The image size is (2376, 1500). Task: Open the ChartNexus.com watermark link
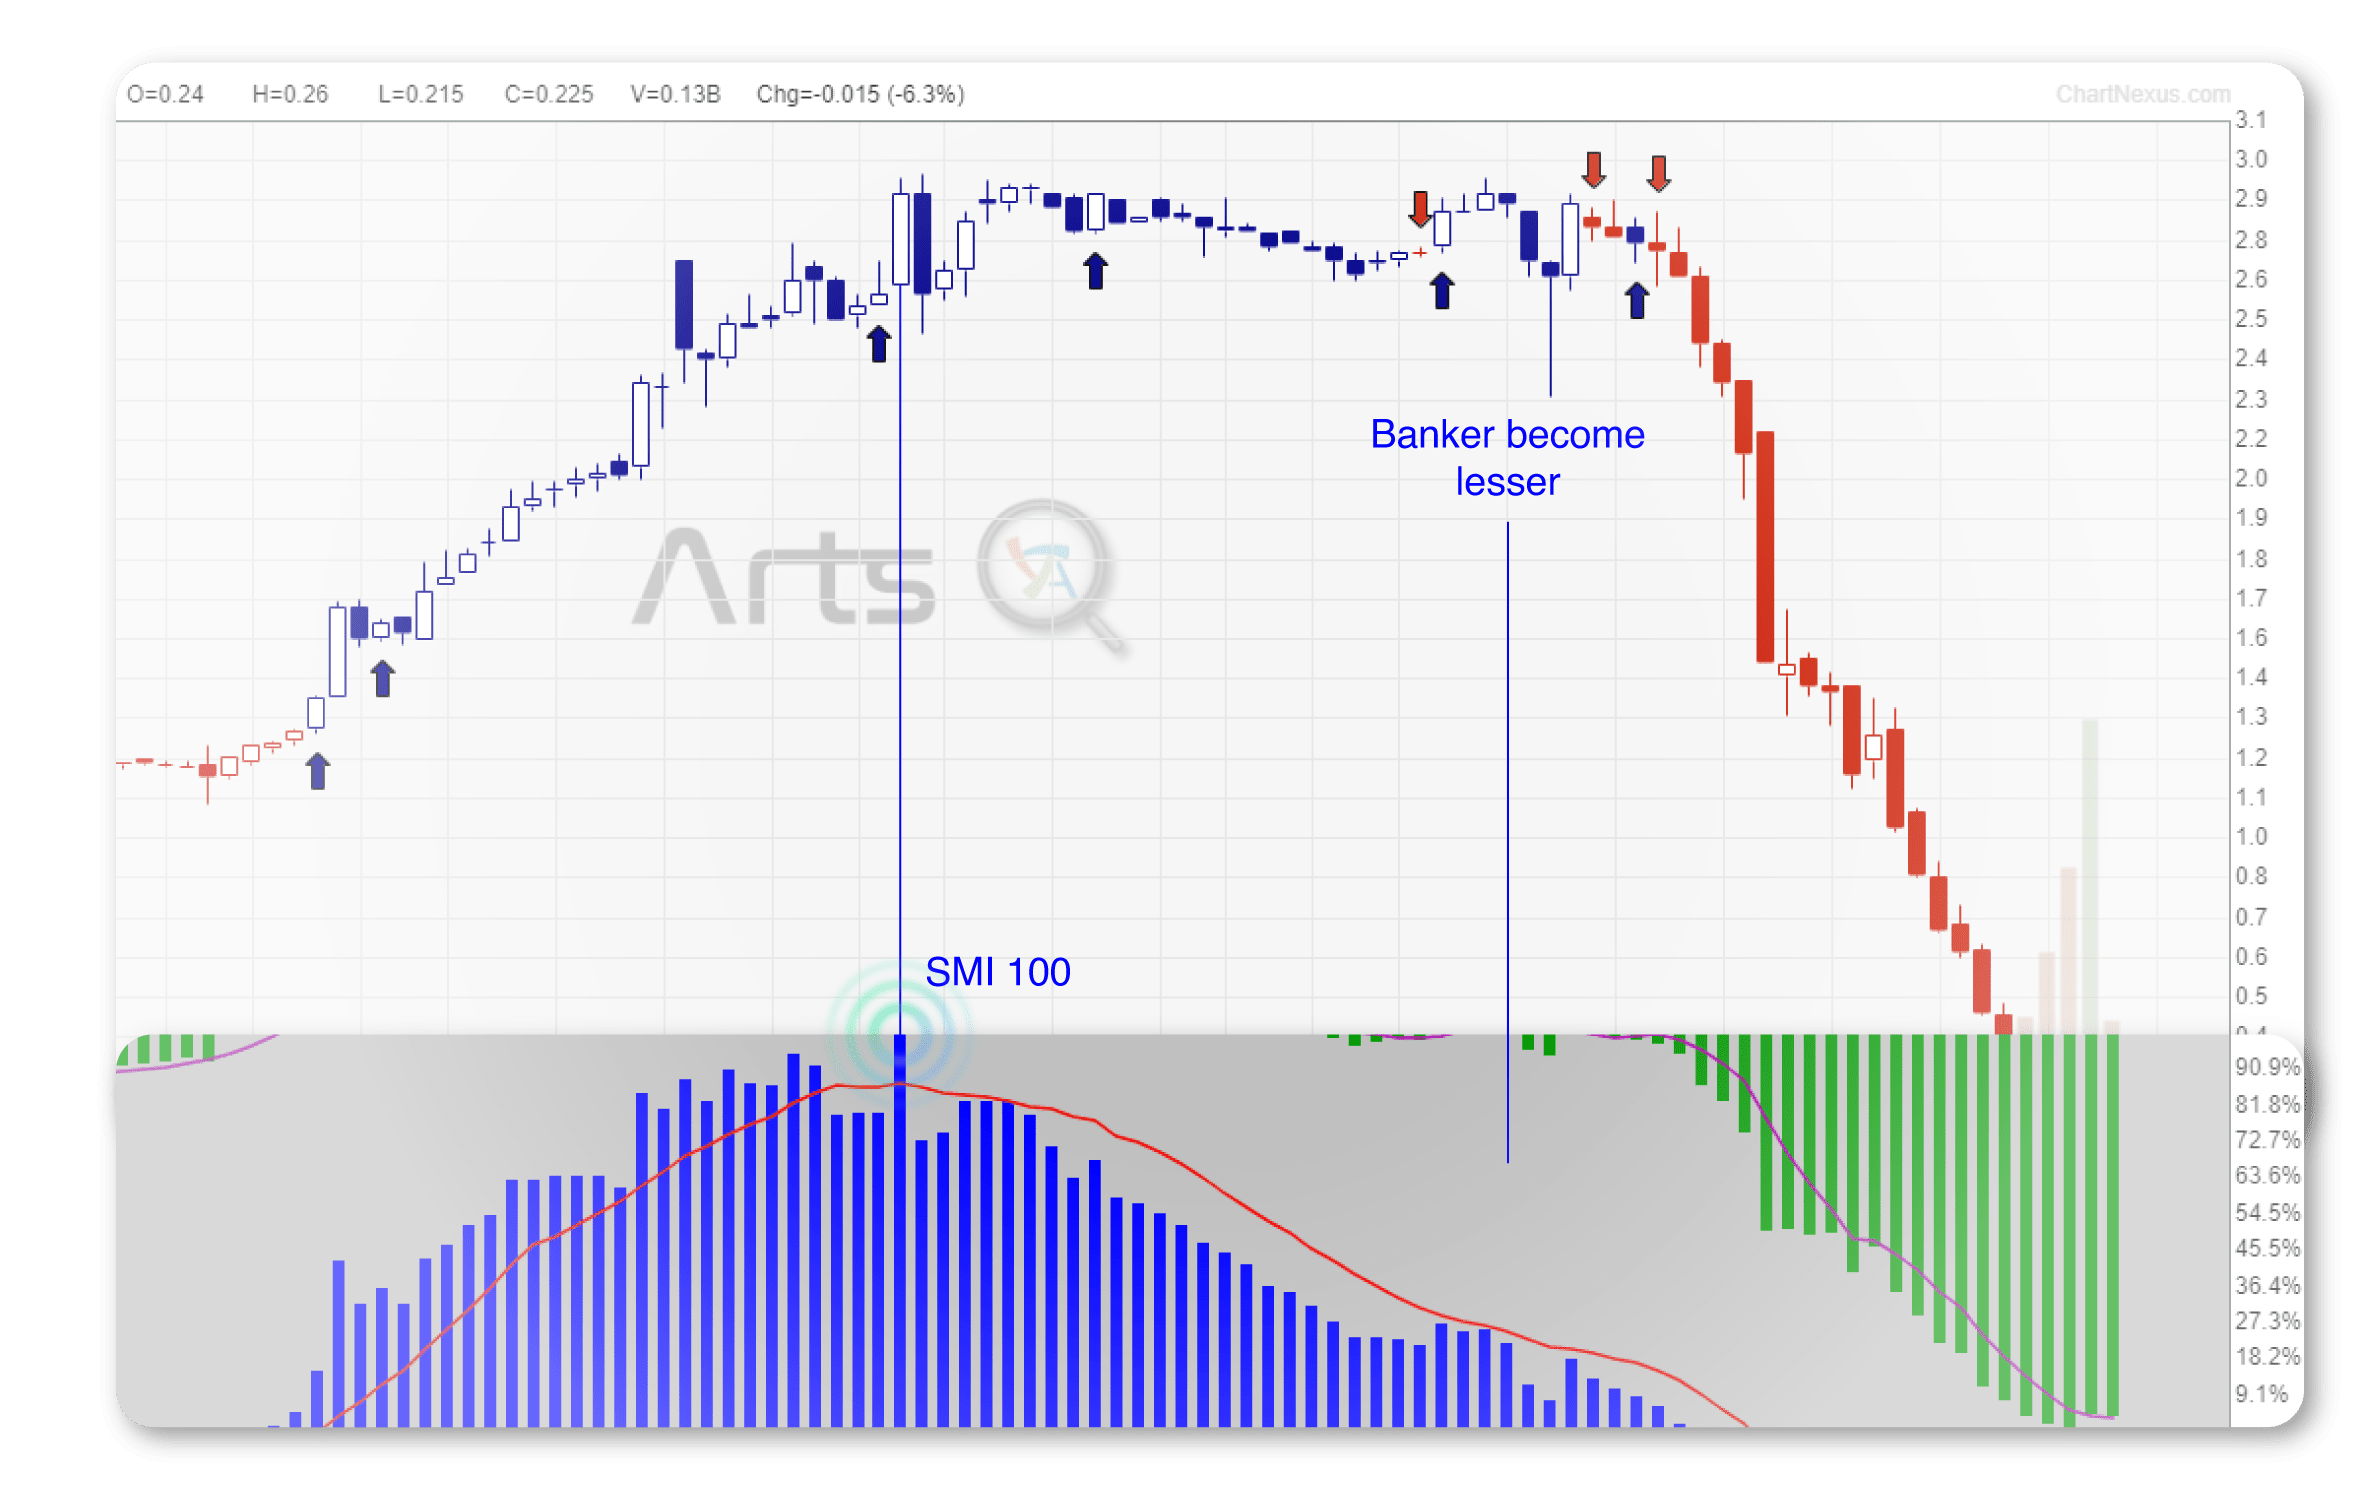[x=2143, y=94]
